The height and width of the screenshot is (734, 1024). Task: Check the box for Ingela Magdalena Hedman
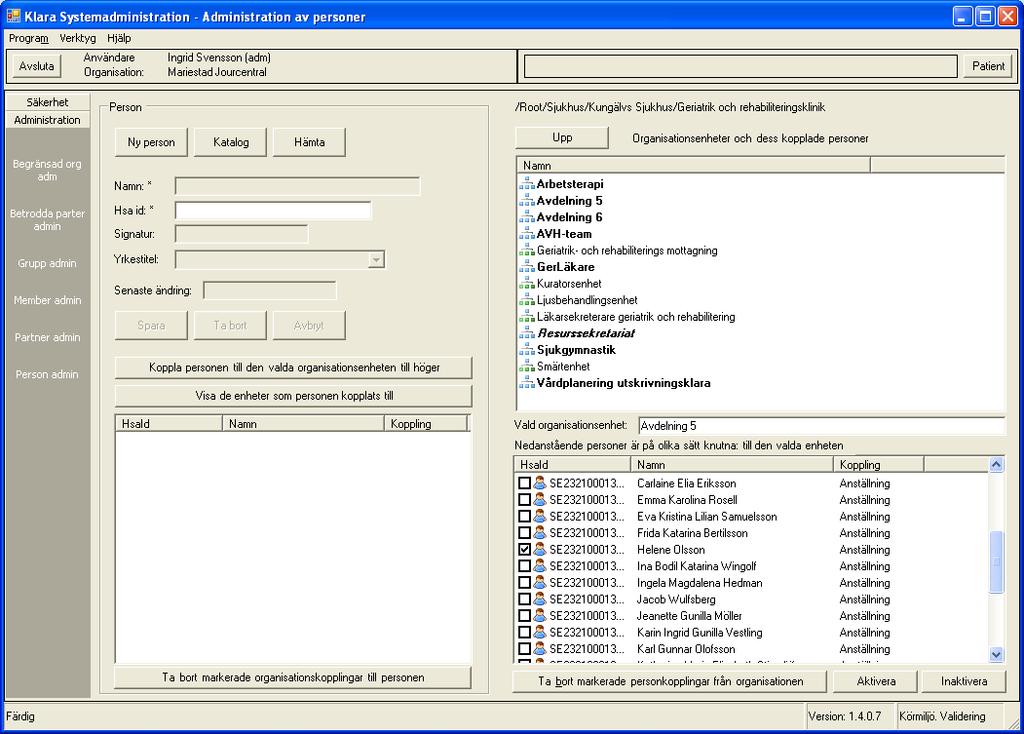click(524, 582)
